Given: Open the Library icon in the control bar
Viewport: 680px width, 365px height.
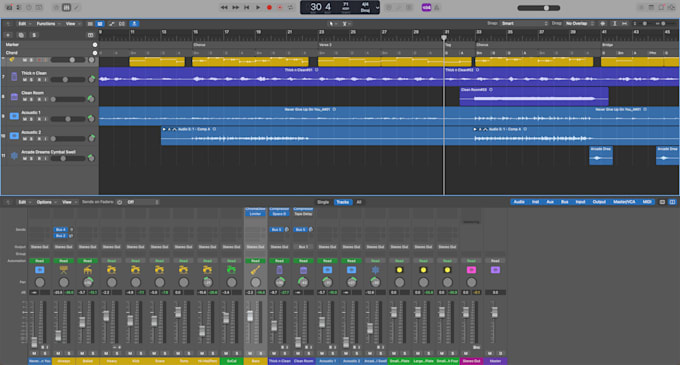Looking at the screenshot, I should tap(9, 7).
